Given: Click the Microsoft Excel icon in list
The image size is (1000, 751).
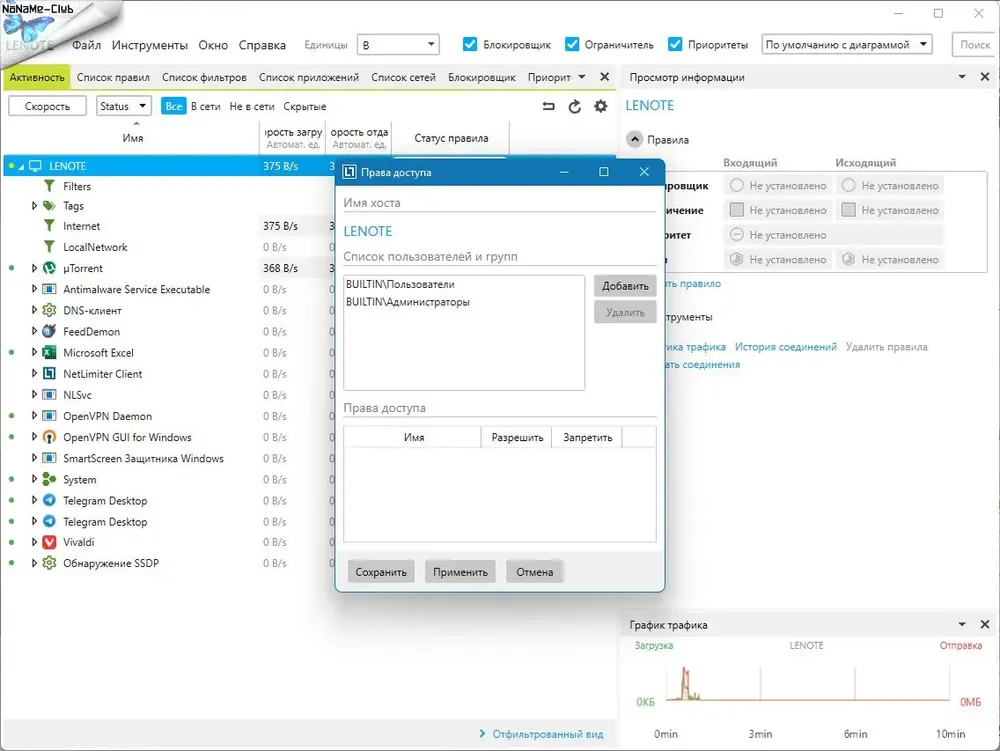Looking at the screenshot, I should pyautogui.click(x=49, y=353).
